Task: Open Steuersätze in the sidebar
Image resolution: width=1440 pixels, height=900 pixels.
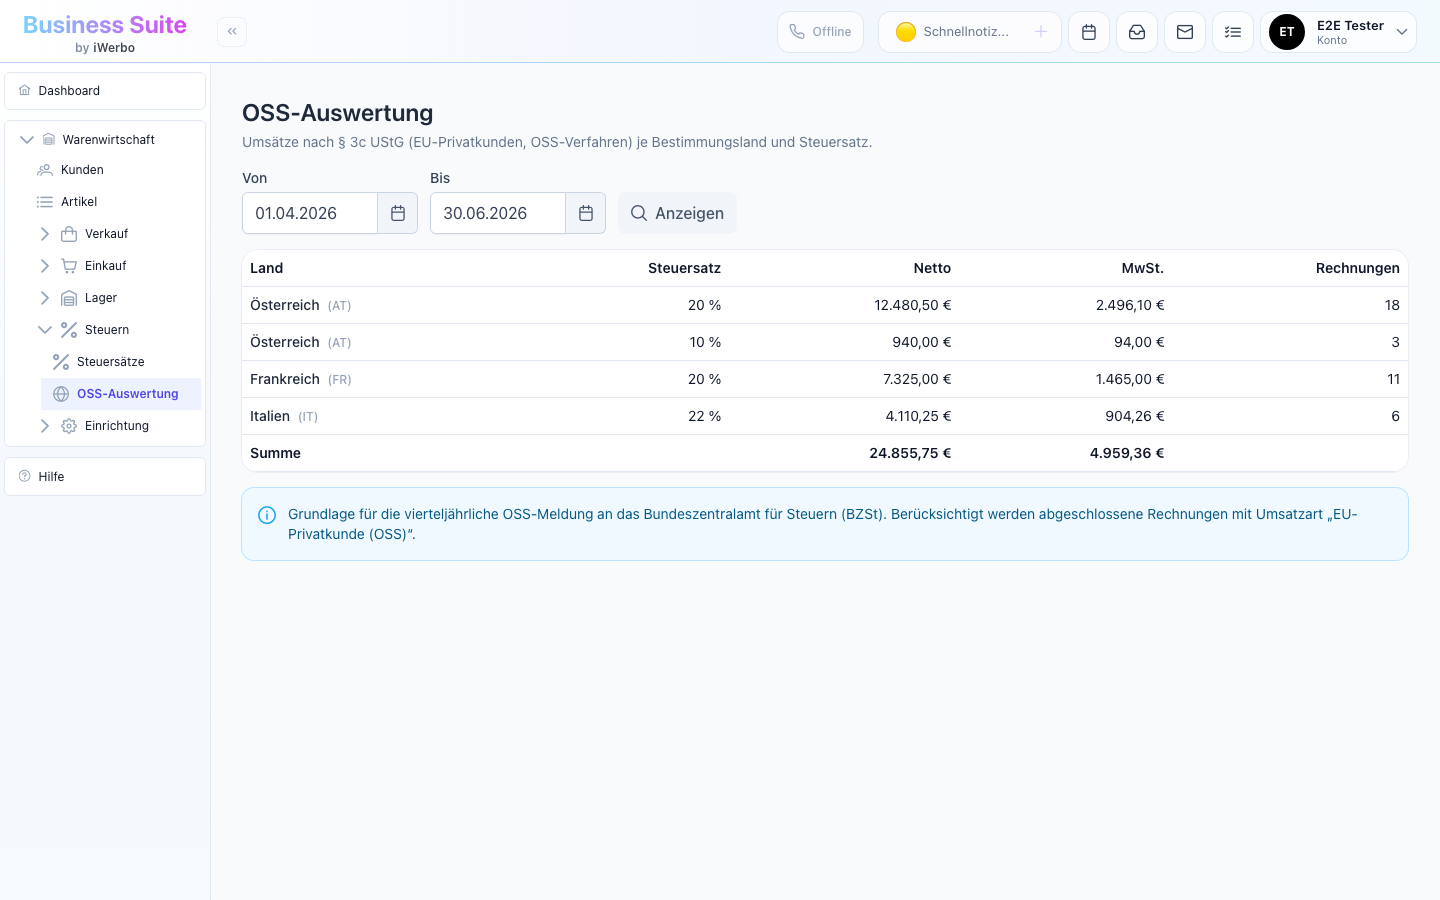Action: pos(121,362)
